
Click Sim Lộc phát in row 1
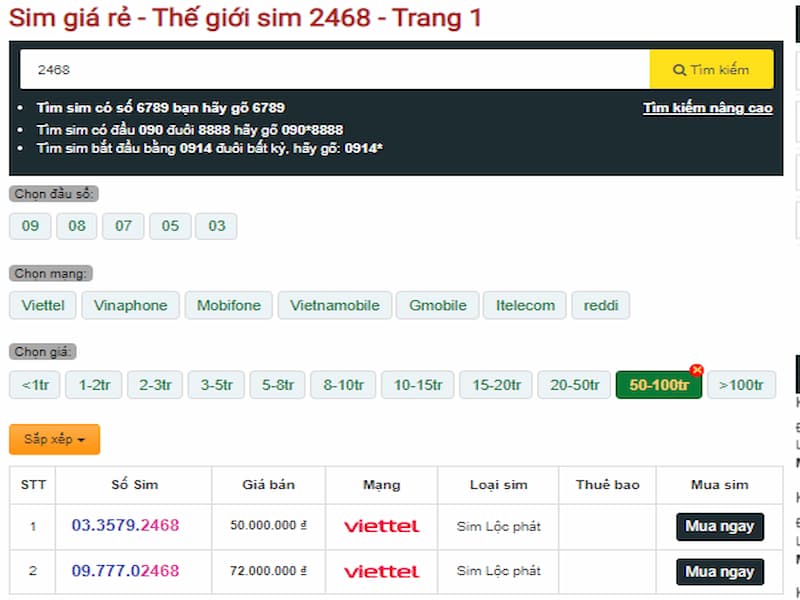point(498,527)
